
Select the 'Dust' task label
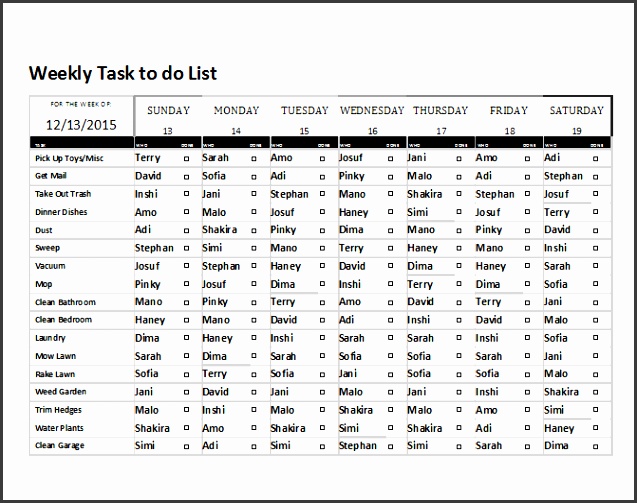(x=43, y=230)
